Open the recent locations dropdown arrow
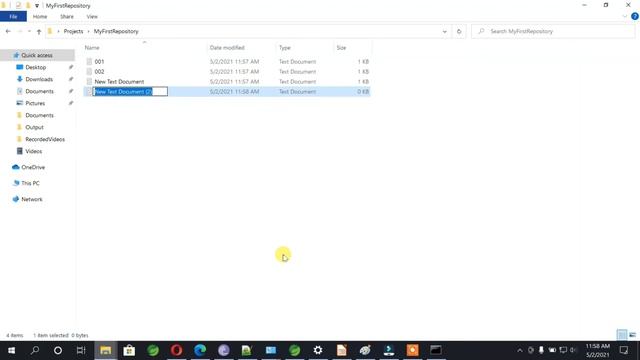Screen dimensions: 640x360 coord(29,31)
